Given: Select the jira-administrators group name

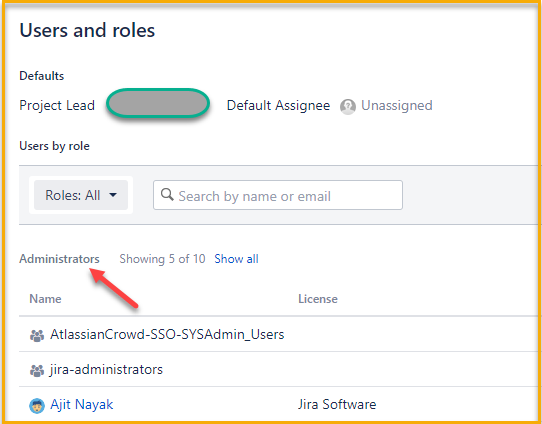Looking at the screenshot, I should click(x=106, y=369).
